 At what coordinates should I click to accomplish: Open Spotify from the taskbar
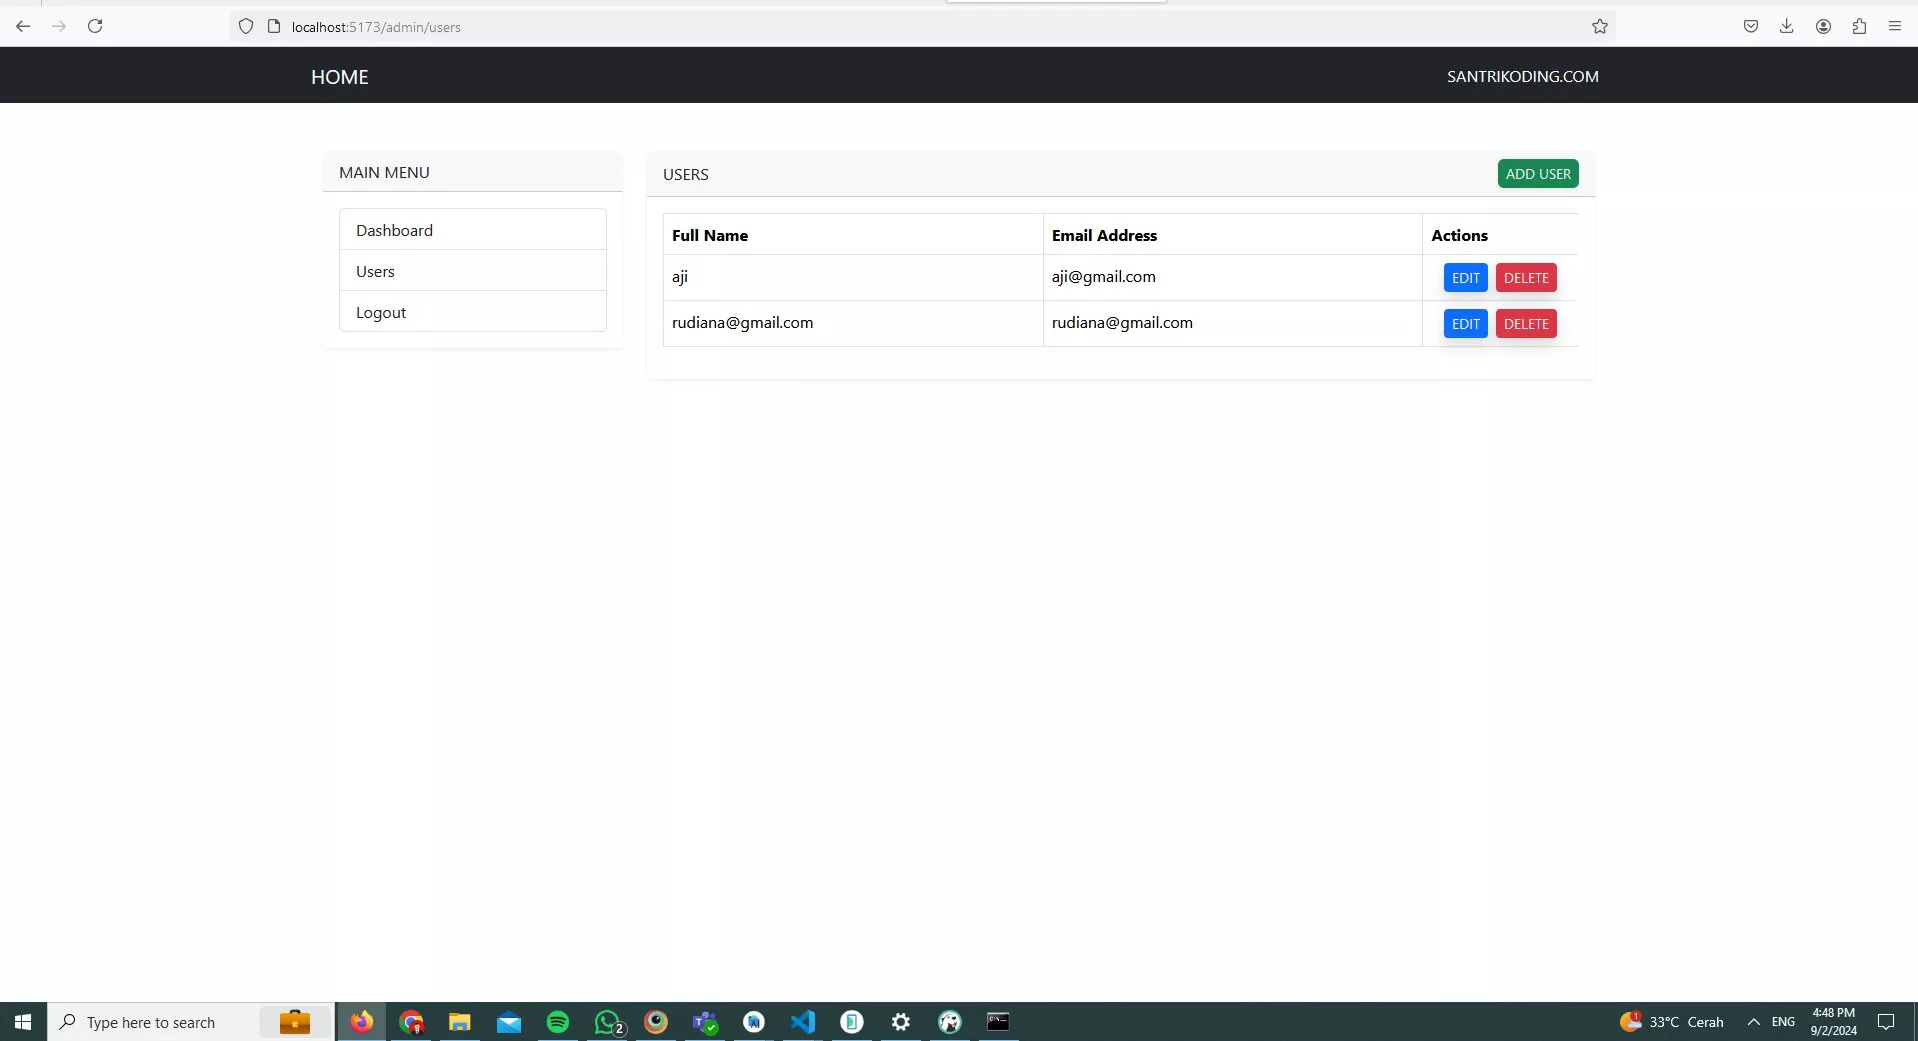tap(558, 1022)
